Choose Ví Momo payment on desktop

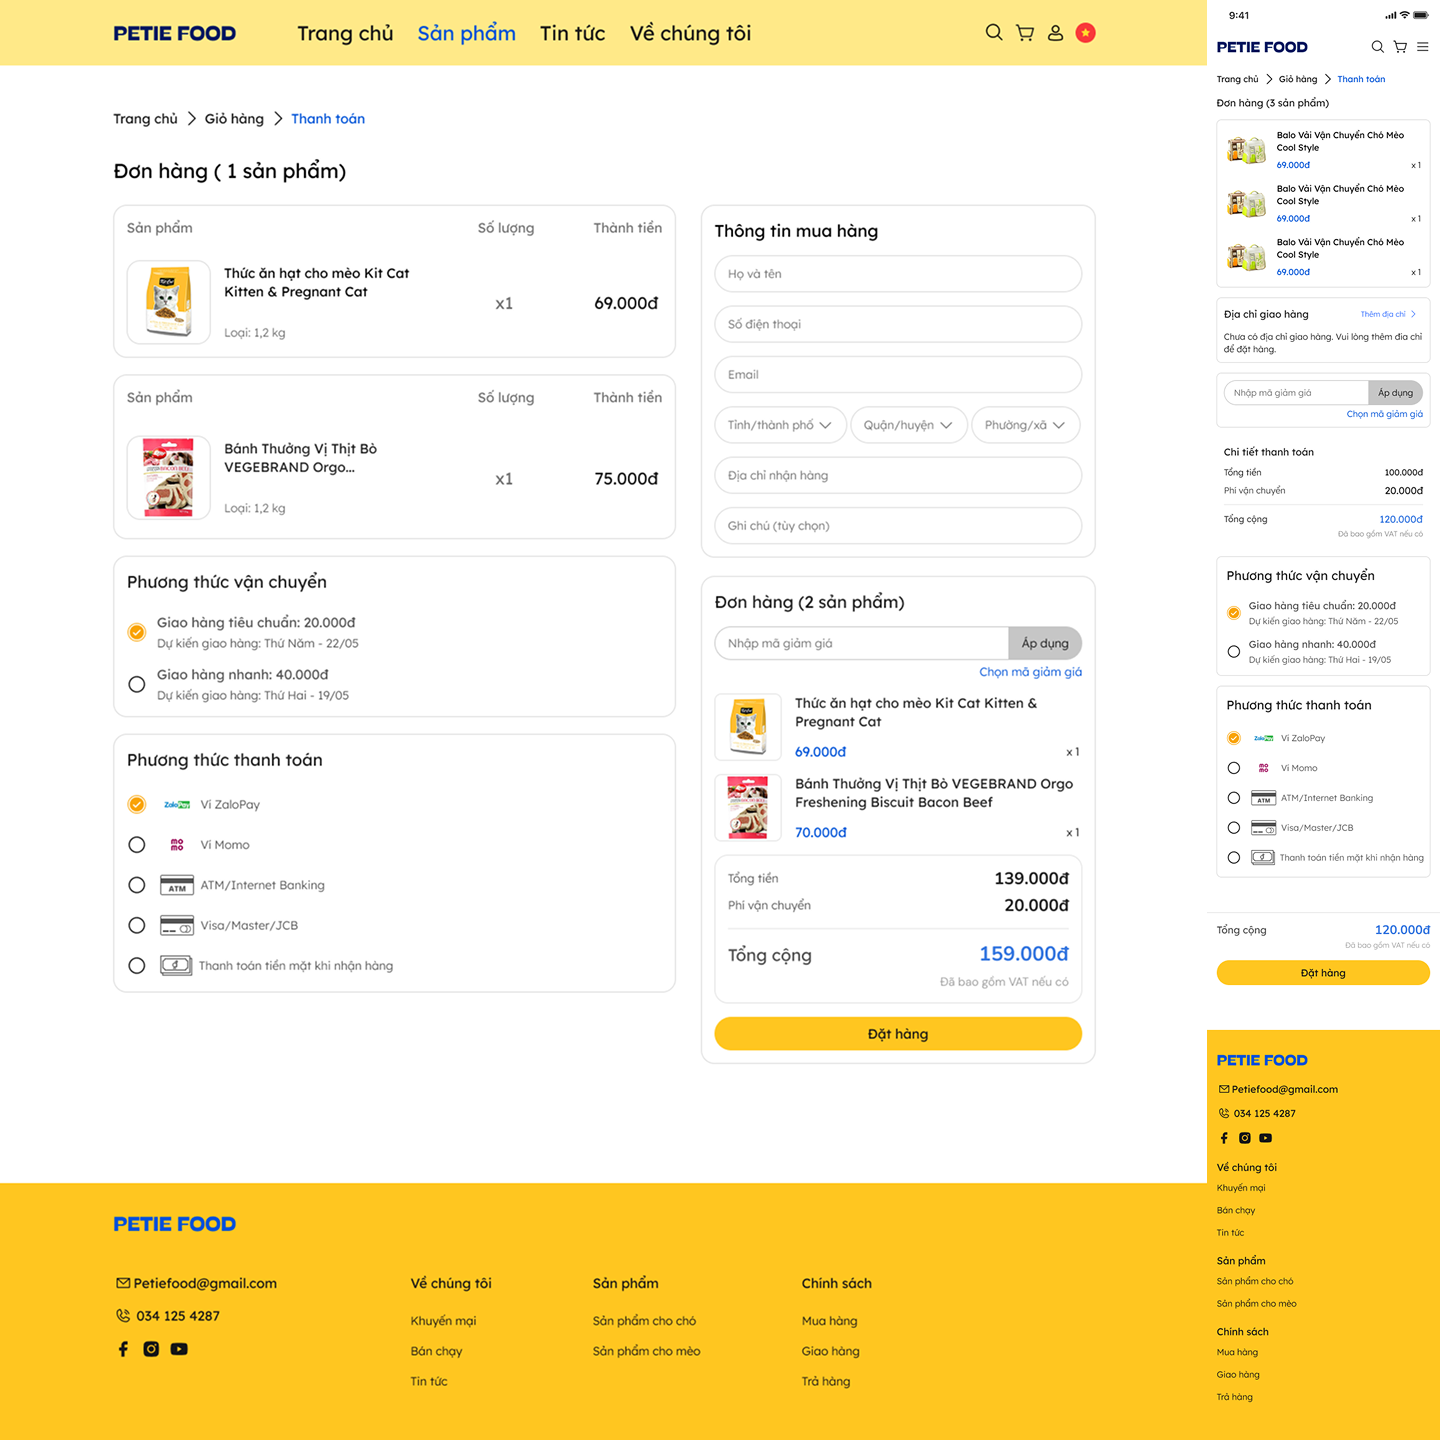pyautogui.click(x=137, y=845)
